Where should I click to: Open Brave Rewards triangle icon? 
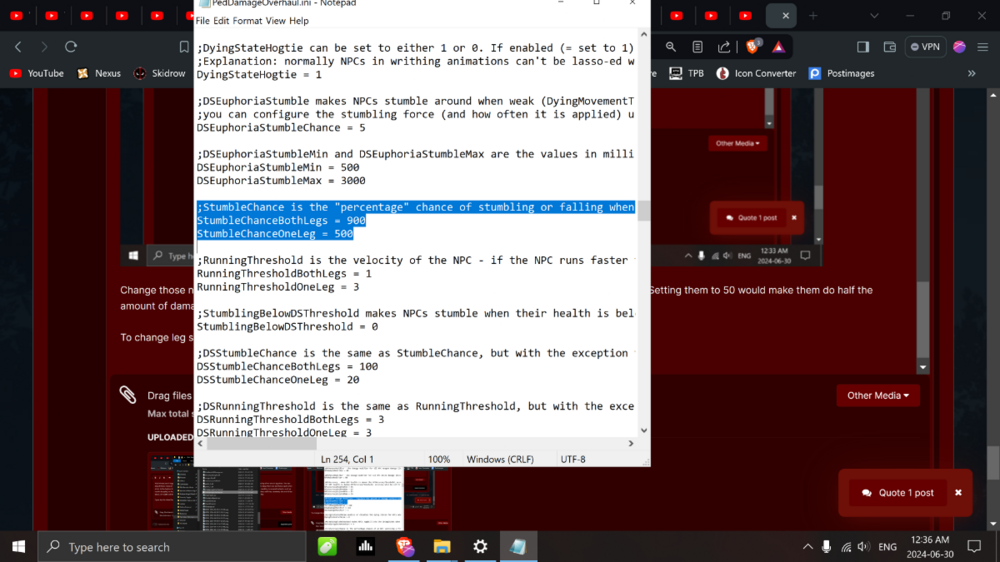(778, 47)
